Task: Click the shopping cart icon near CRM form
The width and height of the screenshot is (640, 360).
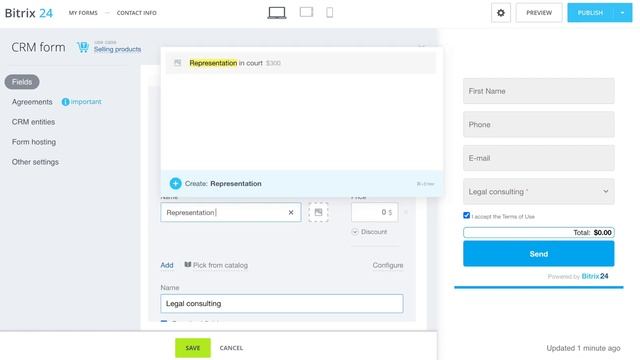Action: pyautogui.click(x=83, y=47)
